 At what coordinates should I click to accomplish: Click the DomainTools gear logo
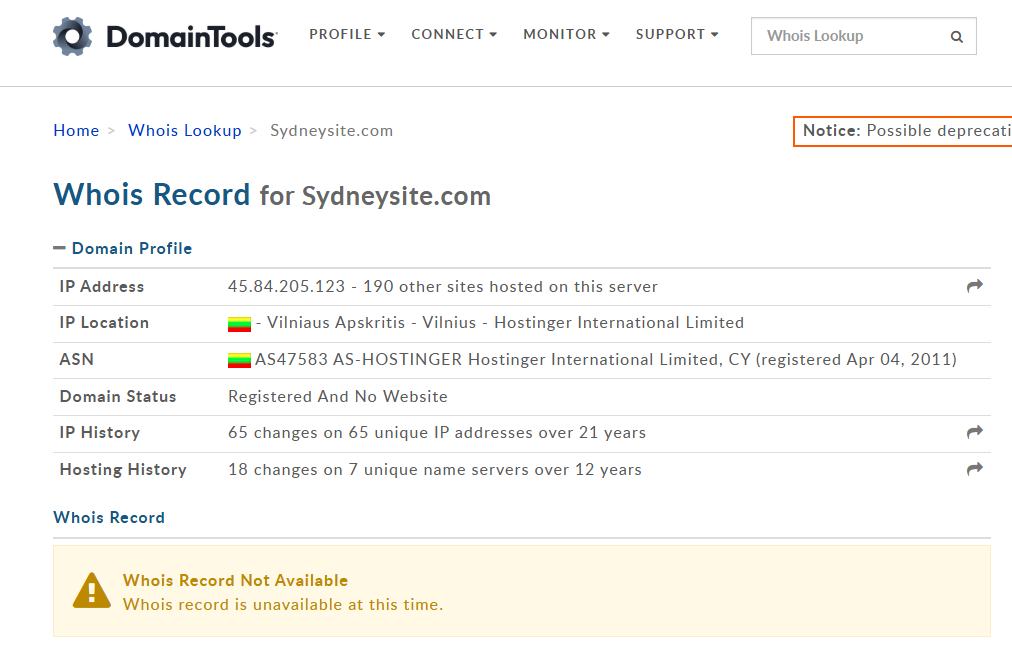pyautogui.click(x=72, y=36)
